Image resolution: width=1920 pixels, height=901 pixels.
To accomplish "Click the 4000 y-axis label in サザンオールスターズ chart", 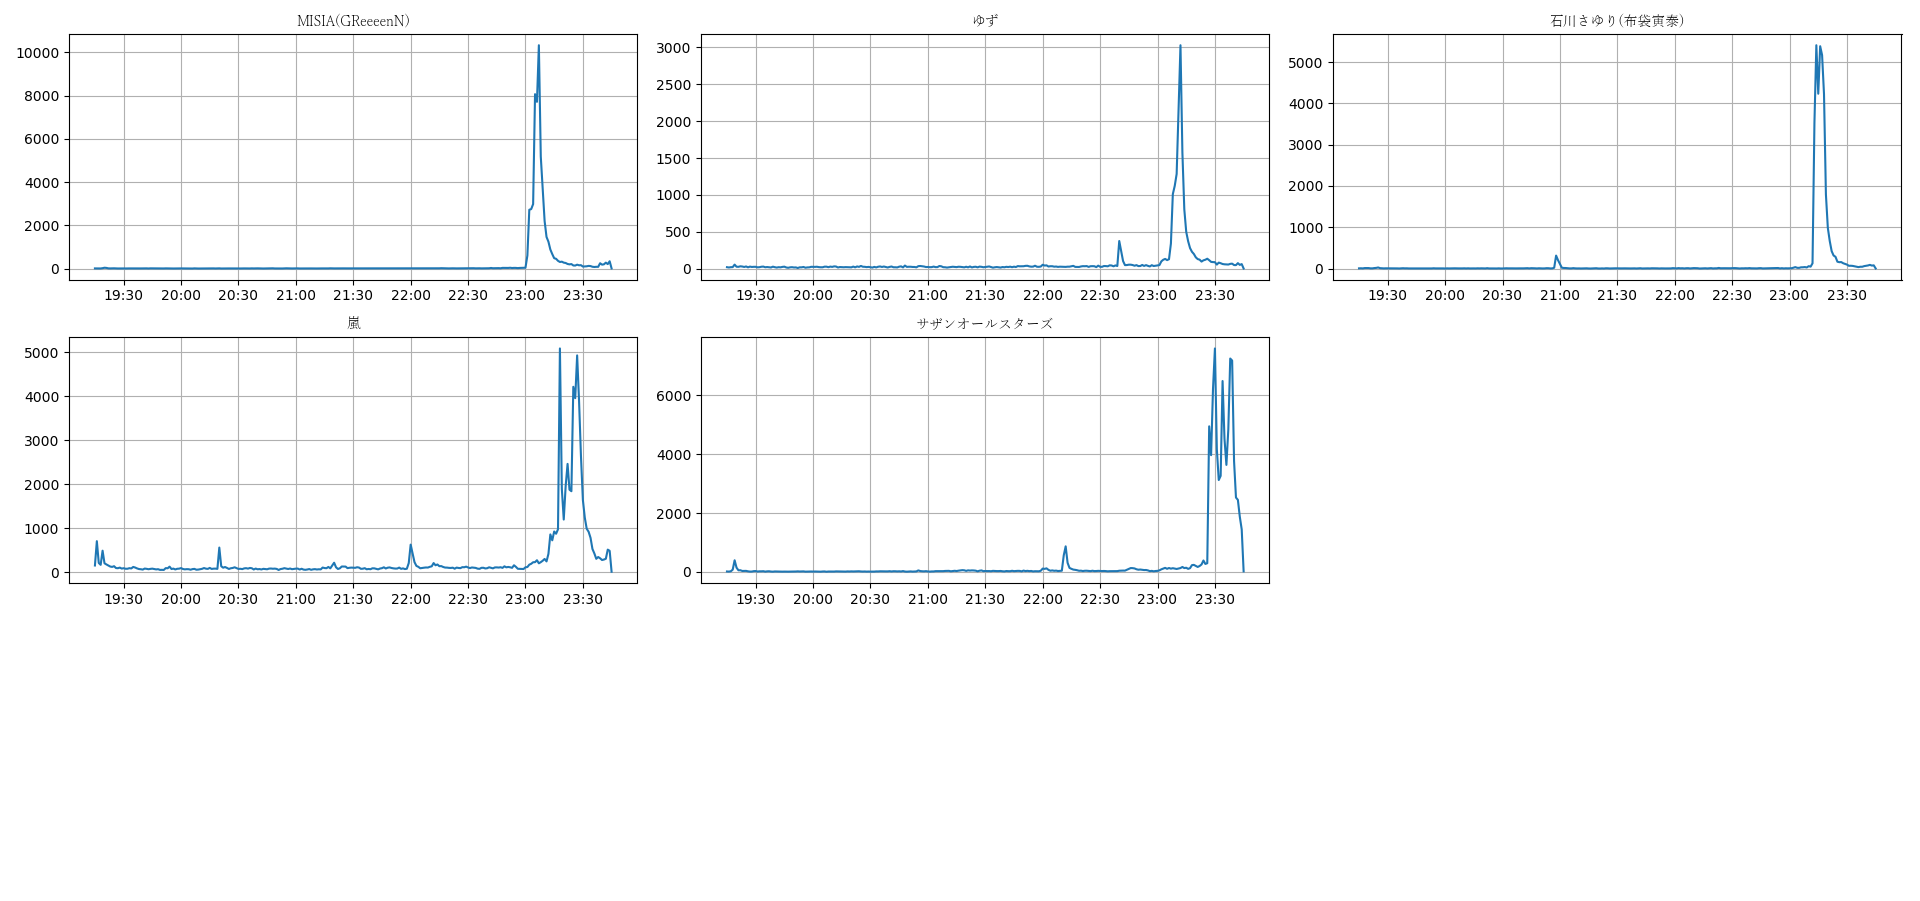I will 673,455.
